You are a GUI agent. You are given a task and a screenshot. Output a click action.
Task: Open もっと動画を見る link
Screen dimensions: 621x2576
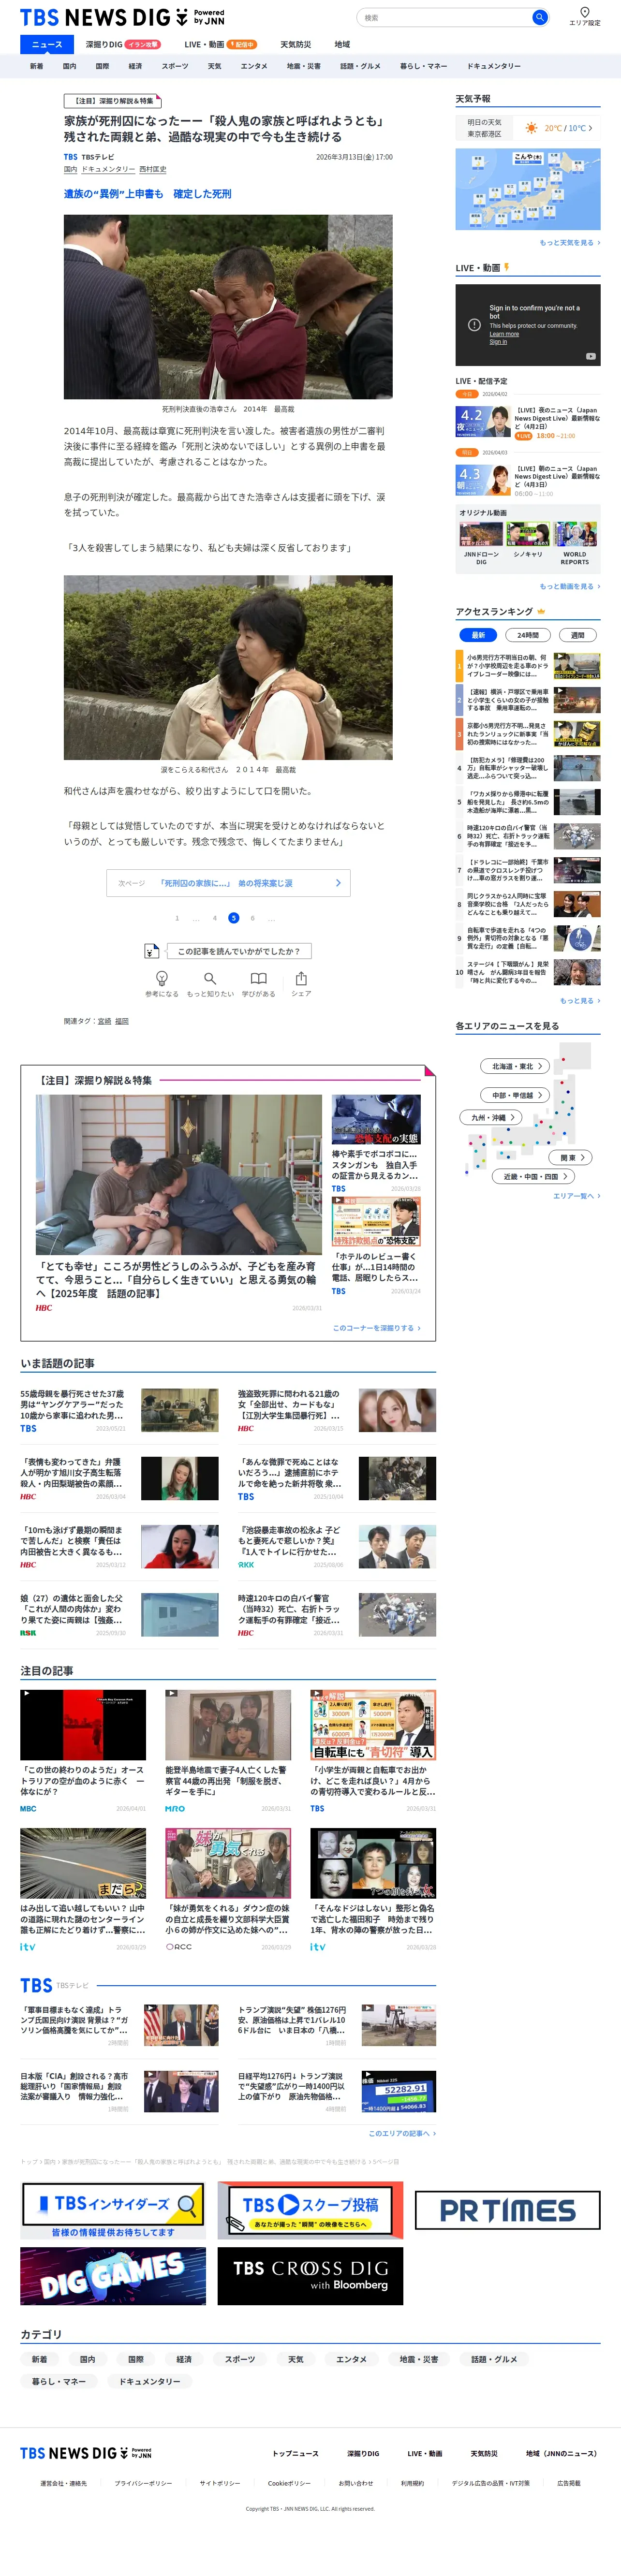570,587
